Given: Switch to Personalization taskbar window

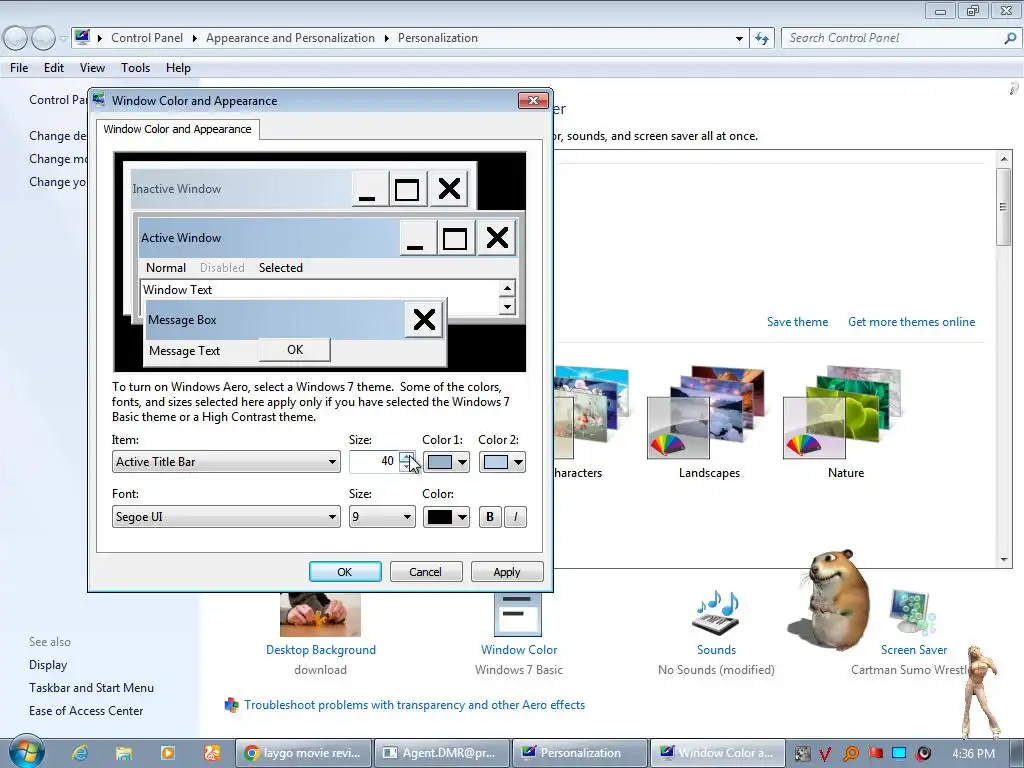Looking at the screenshot, I should coord(580,753).
